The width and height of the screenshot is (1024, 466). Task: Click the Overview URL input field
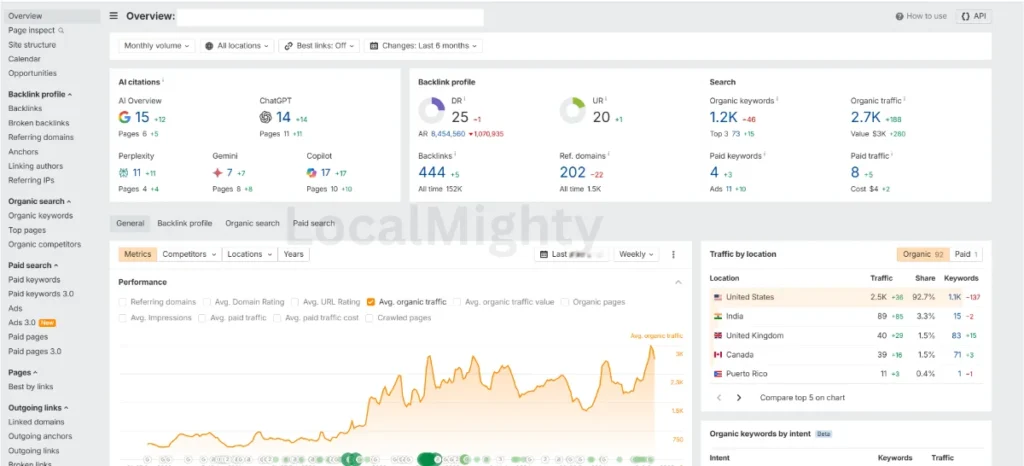tap(332, 16)
